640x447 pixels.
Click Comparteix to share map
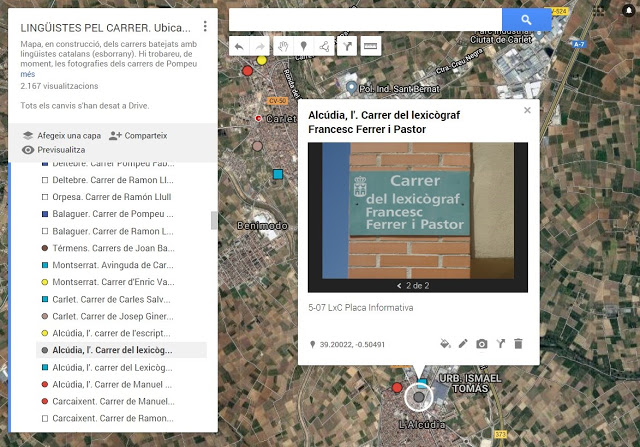[x=138, y=136]
